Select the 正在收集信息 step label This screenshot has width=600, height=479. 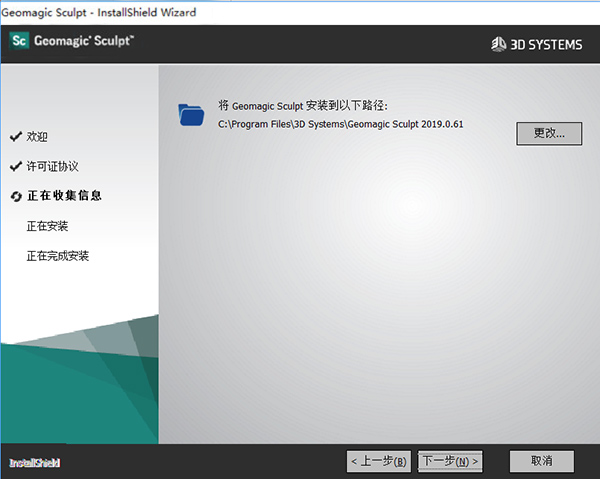(64, 196)
